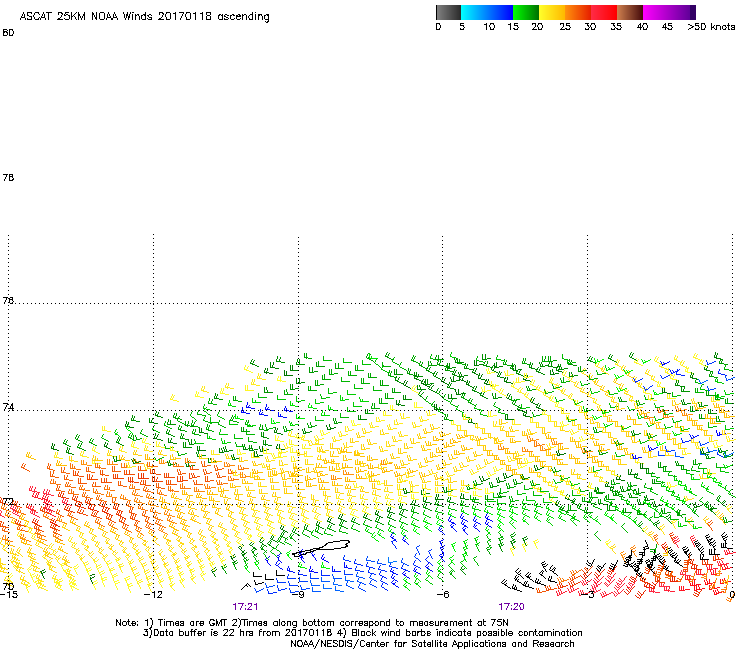740x650 pixels.
Task: Pick the orange 25-30 knots legend swatch
Action: [x=578, y=12]
